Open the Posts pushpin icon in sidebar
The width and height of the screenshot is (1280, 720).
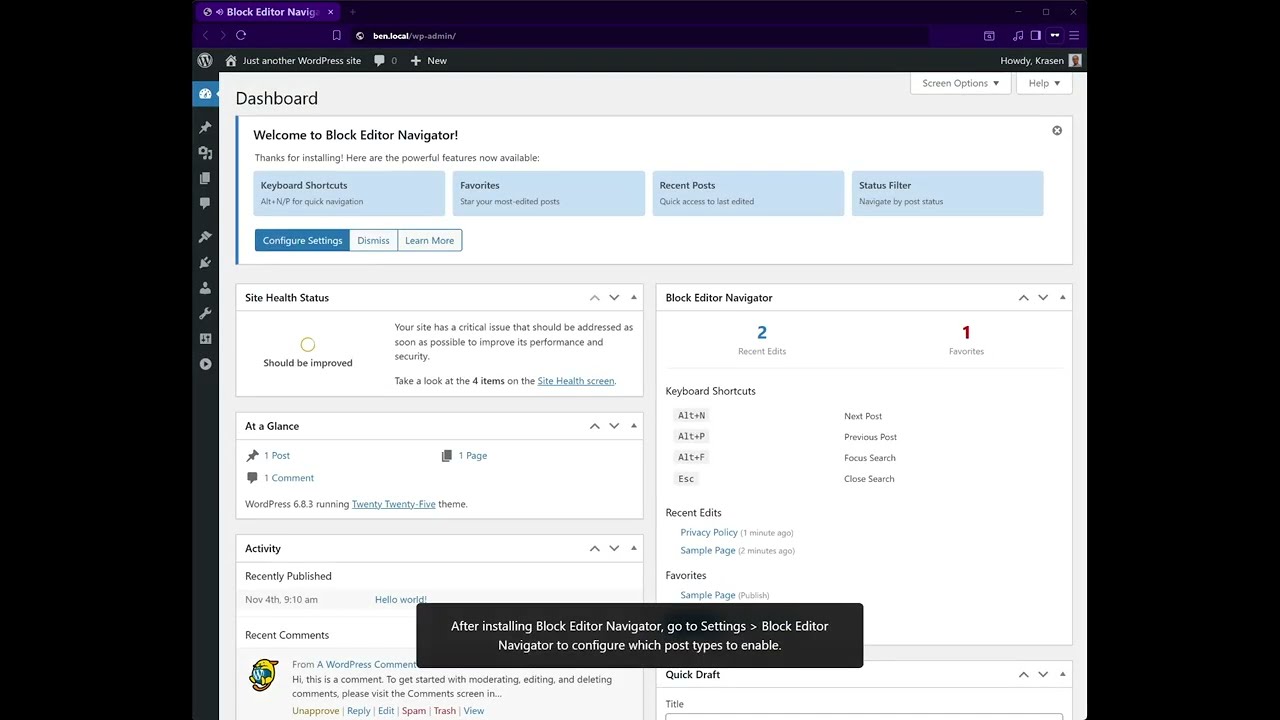click(205, 128)
